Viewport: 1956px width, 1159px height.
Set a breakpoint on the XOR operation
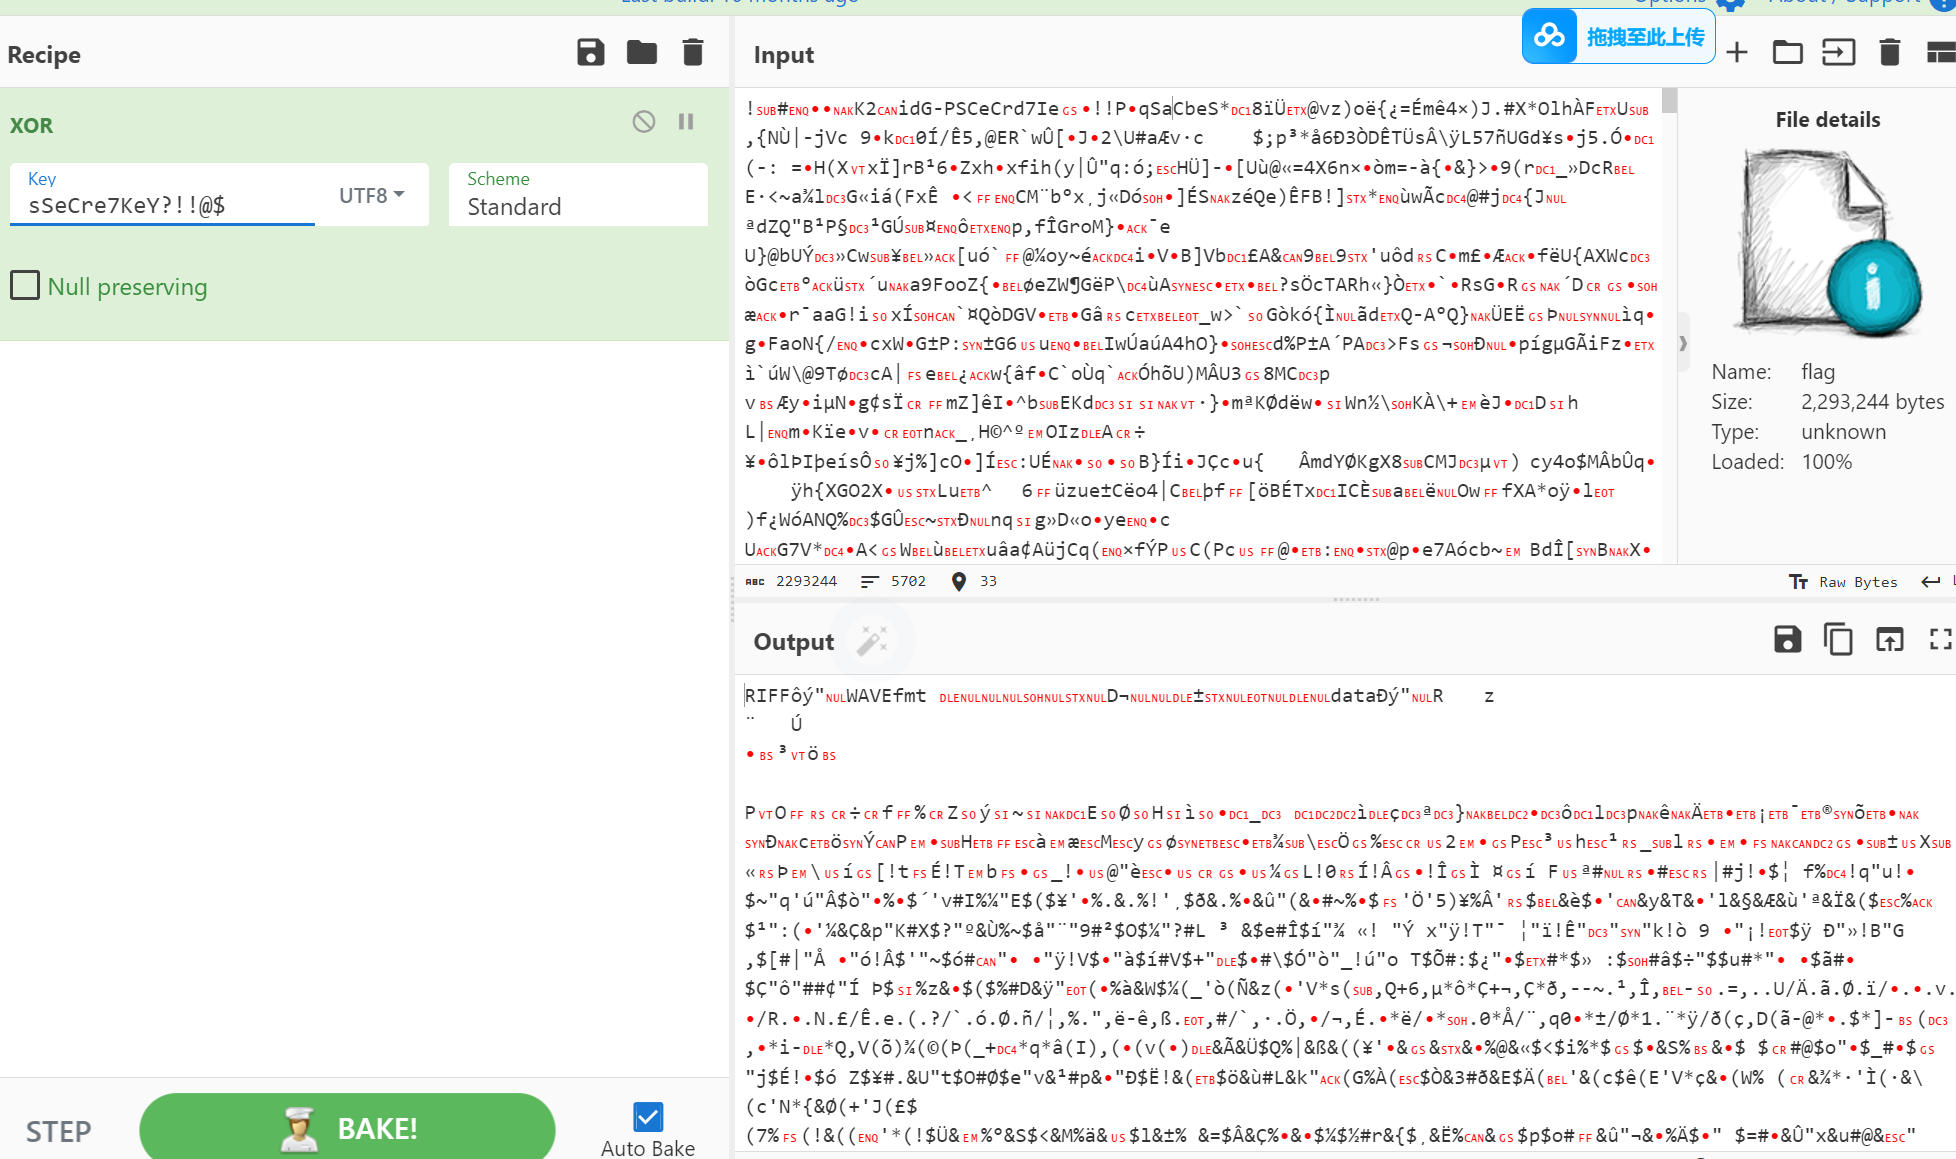point(686,122)
